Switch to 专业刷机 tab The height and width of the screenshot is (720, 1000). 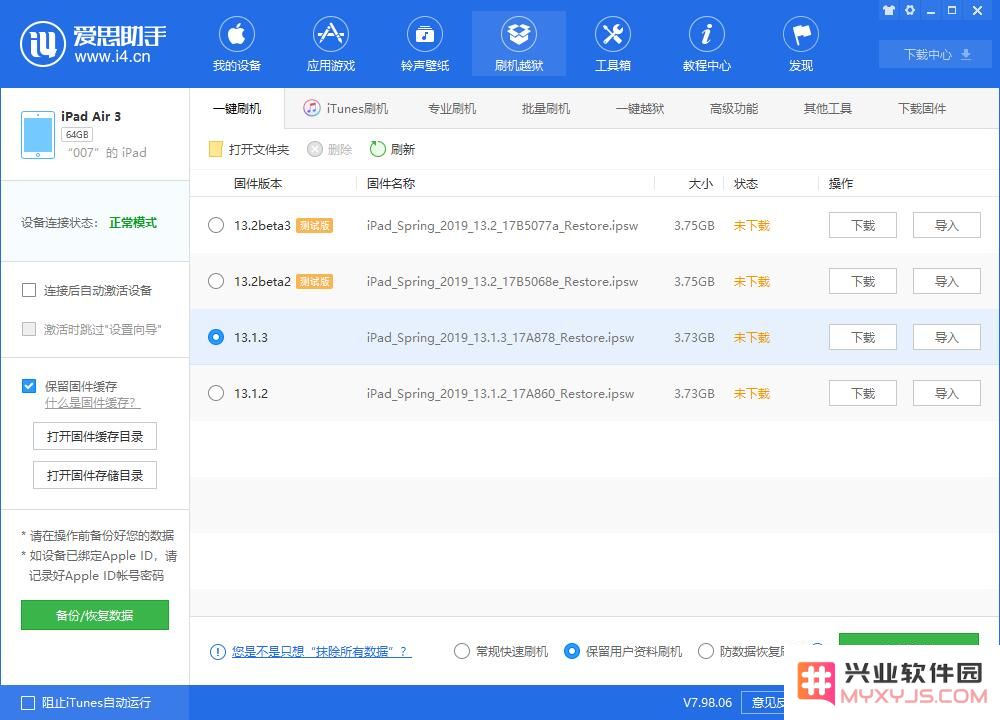click(x=452, y=109)
